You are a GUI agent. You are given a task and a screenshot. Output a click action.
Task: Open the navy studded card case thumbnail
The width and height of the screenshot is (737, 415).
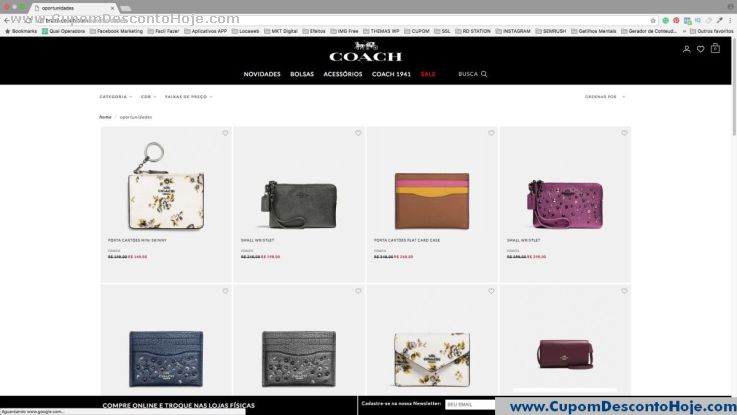166,359
